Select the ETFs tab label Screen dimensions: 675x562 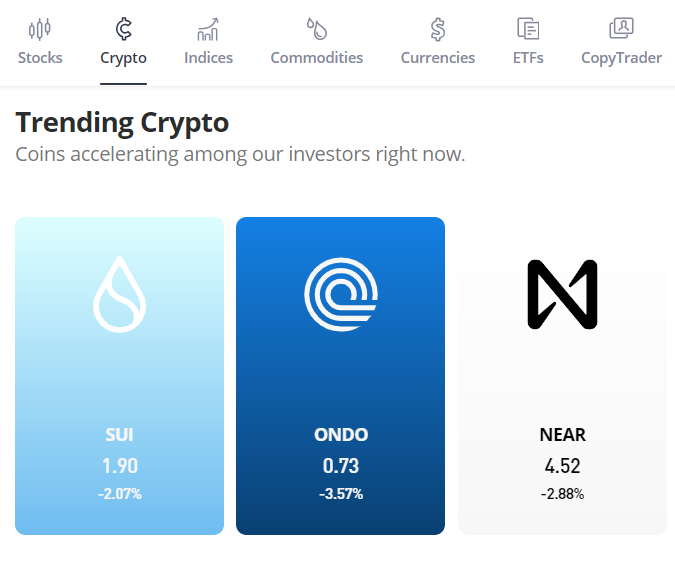(528, 58)
